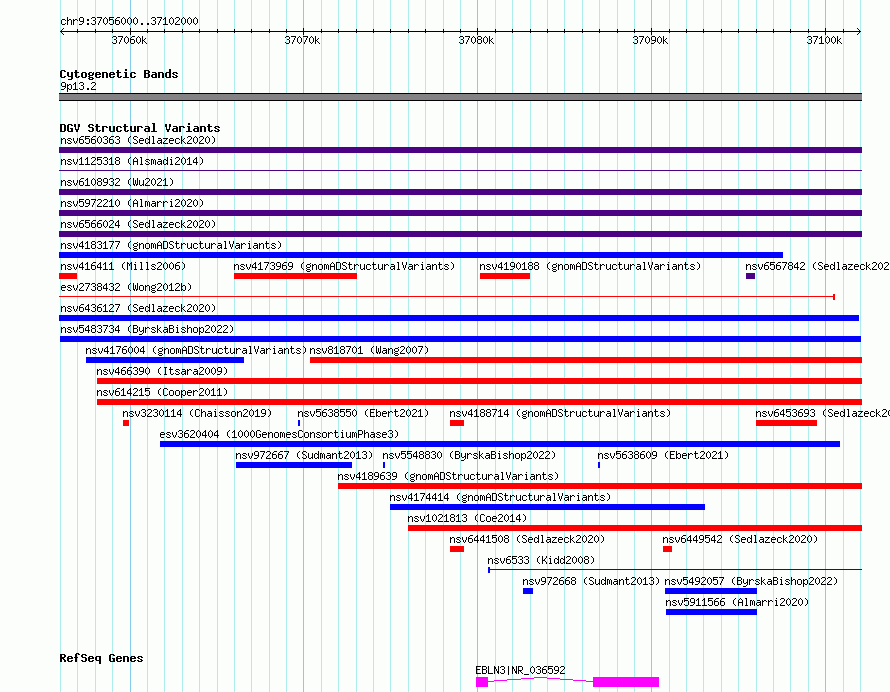The width and height of the screenshot is (890, 692).
Task: Click the nsv972667 (Sudmant2013) blue bar
Action: click(x=294, y=465)
